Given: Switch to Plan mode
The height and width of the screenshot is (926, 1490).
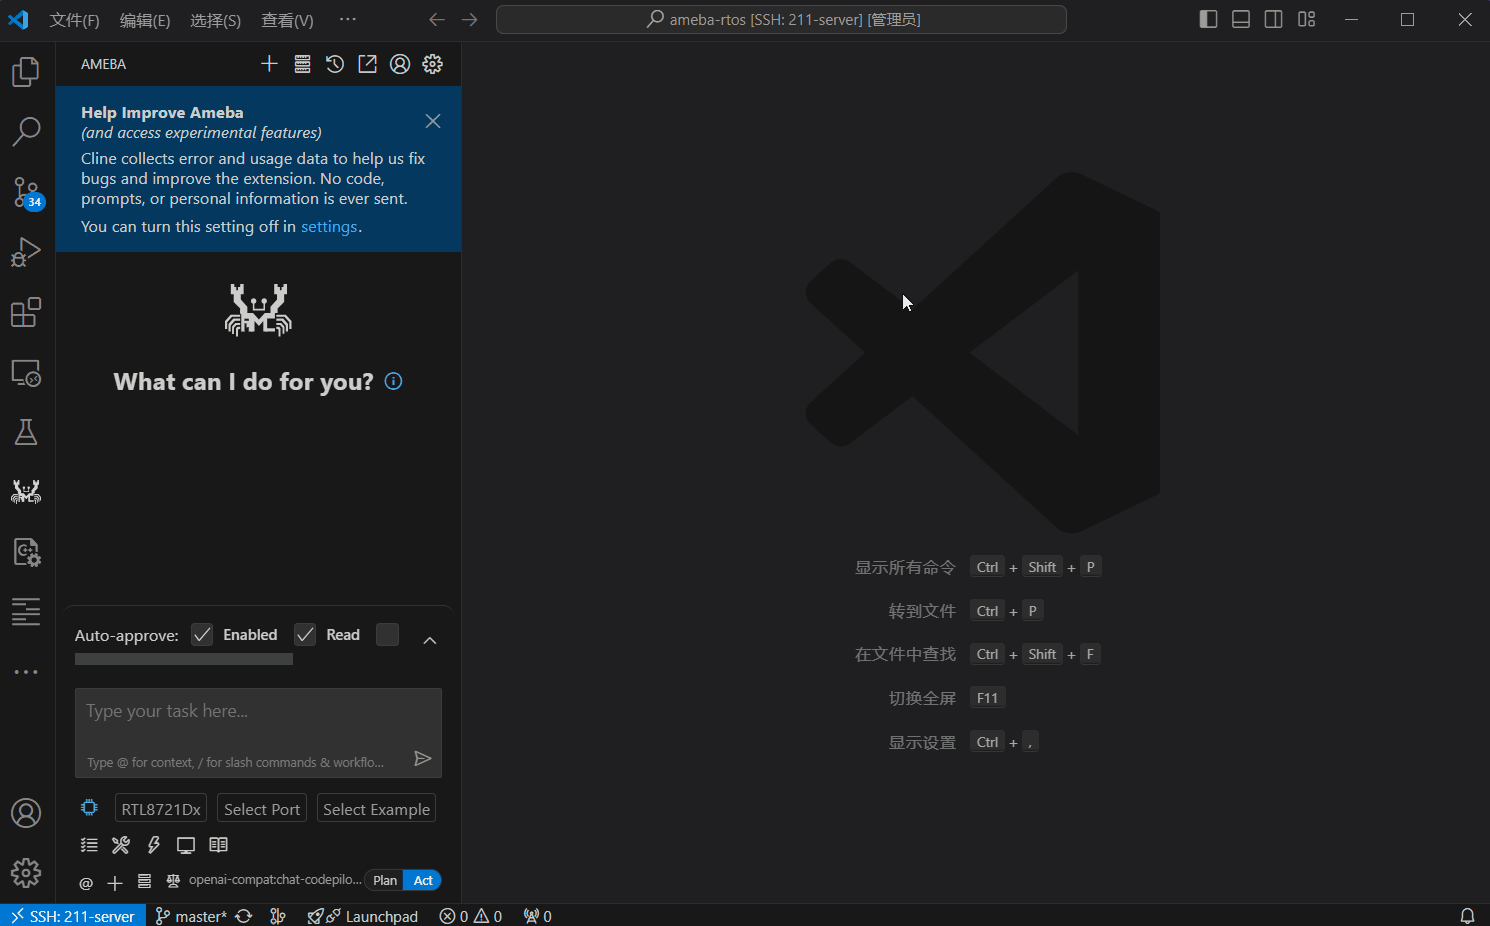Looking at the screenshot, I should pyautogui.click(x=385, y=880).
